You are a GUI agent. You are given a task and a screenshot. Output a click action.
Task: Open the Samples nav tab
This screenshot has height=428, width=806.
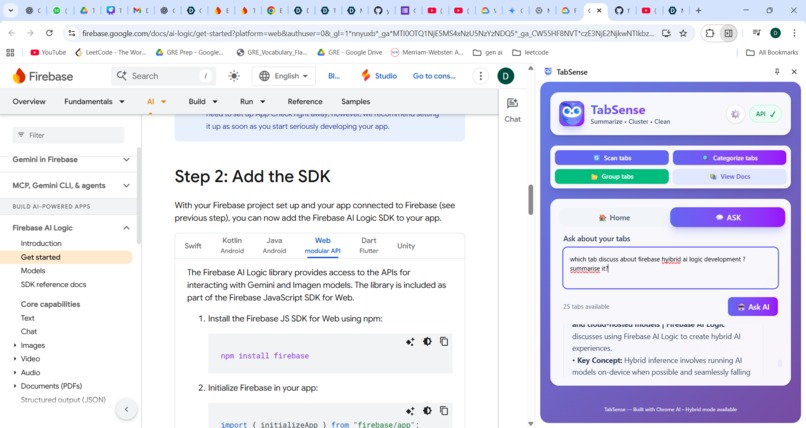point(356,102)
